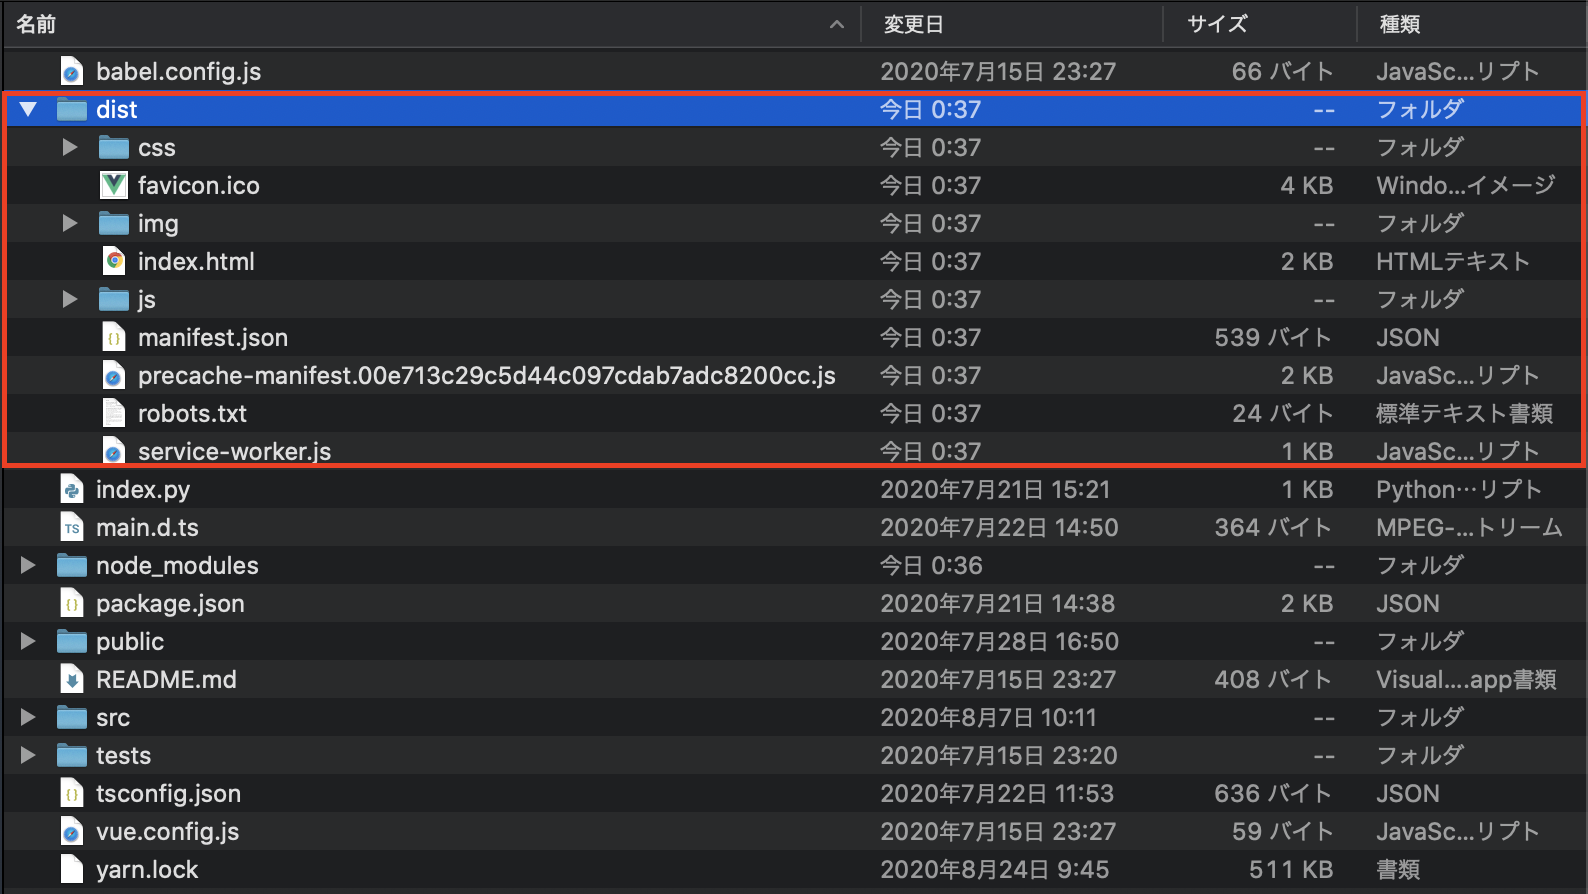Click the 2020年7月28日 16:50 date of public
Viewport: 1588px width, 894px height.
(999, 641)
